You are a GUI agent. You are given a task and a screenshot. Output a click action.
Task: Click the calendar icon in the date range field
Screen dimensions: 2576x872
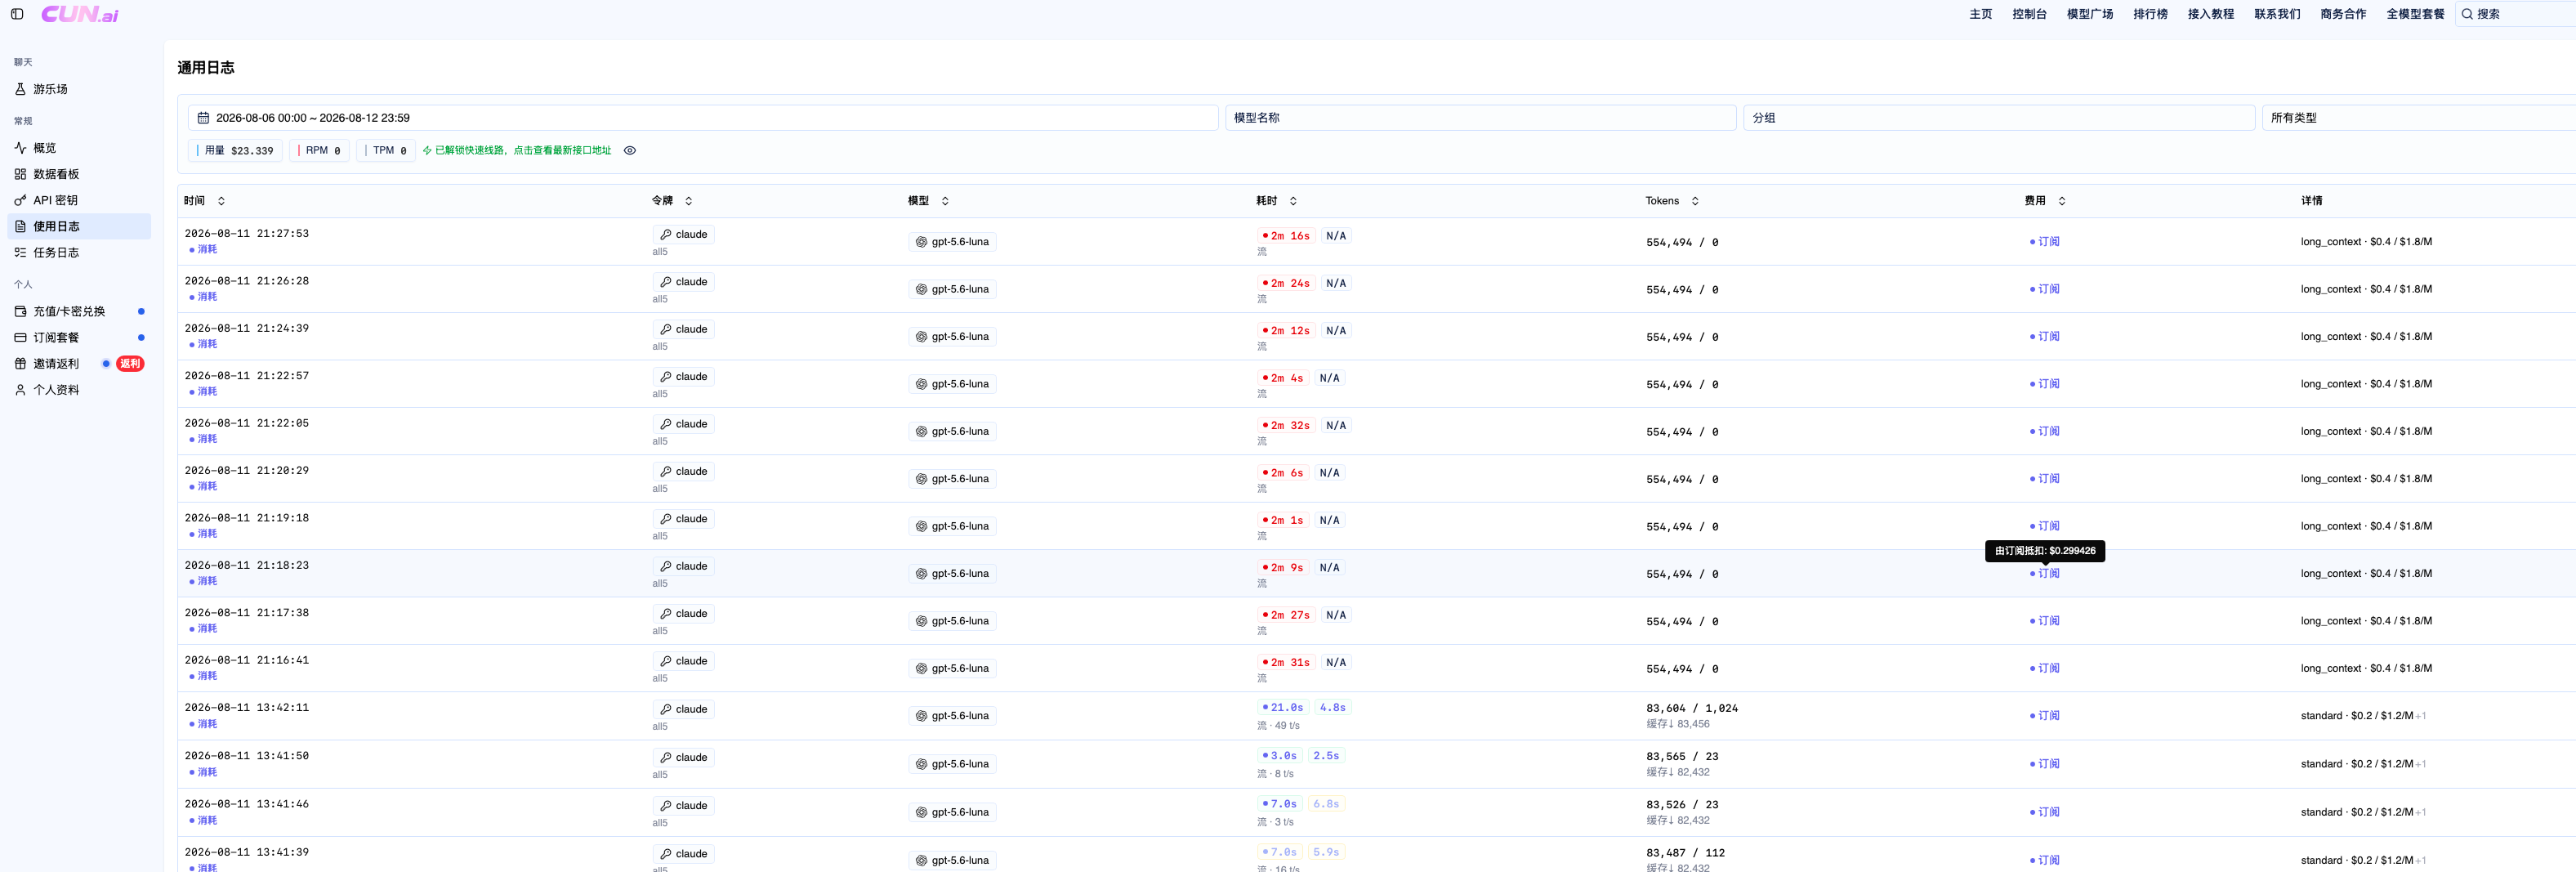tap(203, 118)
